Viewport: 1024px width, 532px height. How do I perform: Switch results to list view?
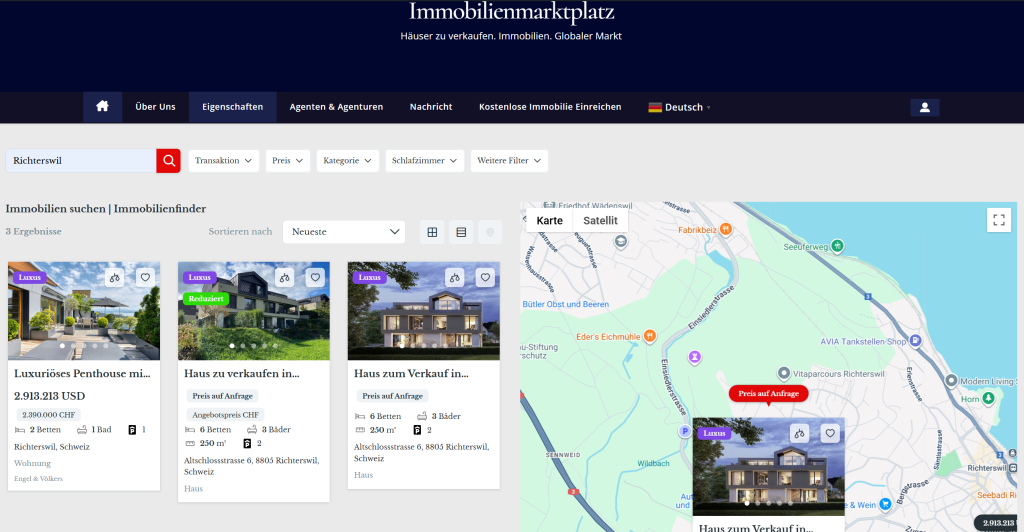461,232
